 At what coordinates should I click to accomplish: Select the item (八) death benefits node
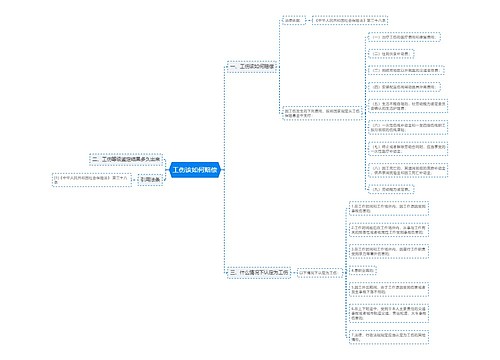point(408,170)
